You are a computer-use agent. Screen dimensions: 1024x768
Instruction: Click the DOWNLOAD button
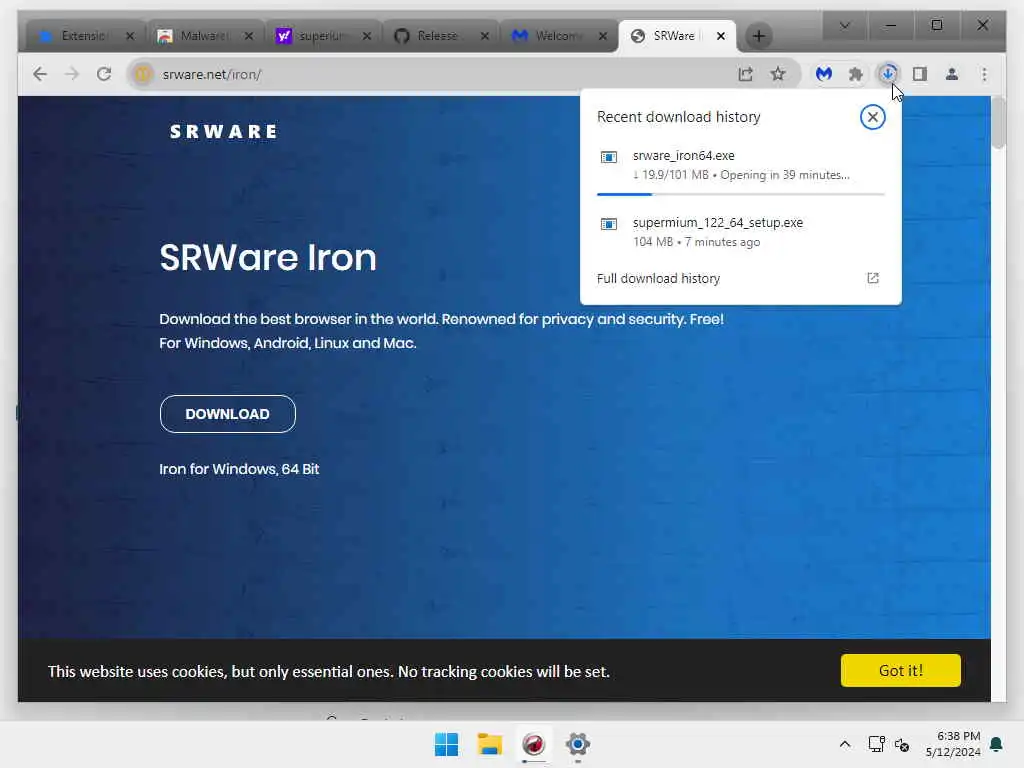pos(227,414)
